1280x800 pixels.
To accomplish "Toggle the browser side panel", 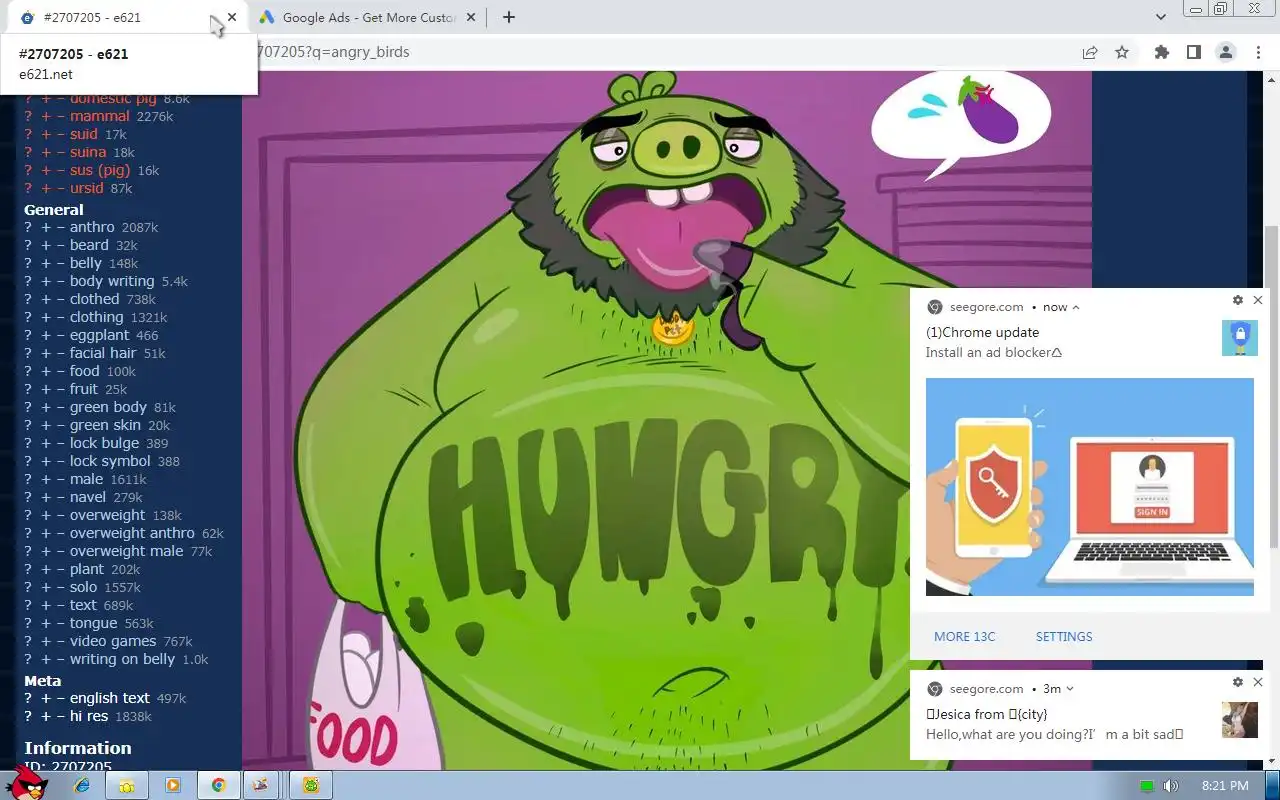I will tap(1193, 52).
